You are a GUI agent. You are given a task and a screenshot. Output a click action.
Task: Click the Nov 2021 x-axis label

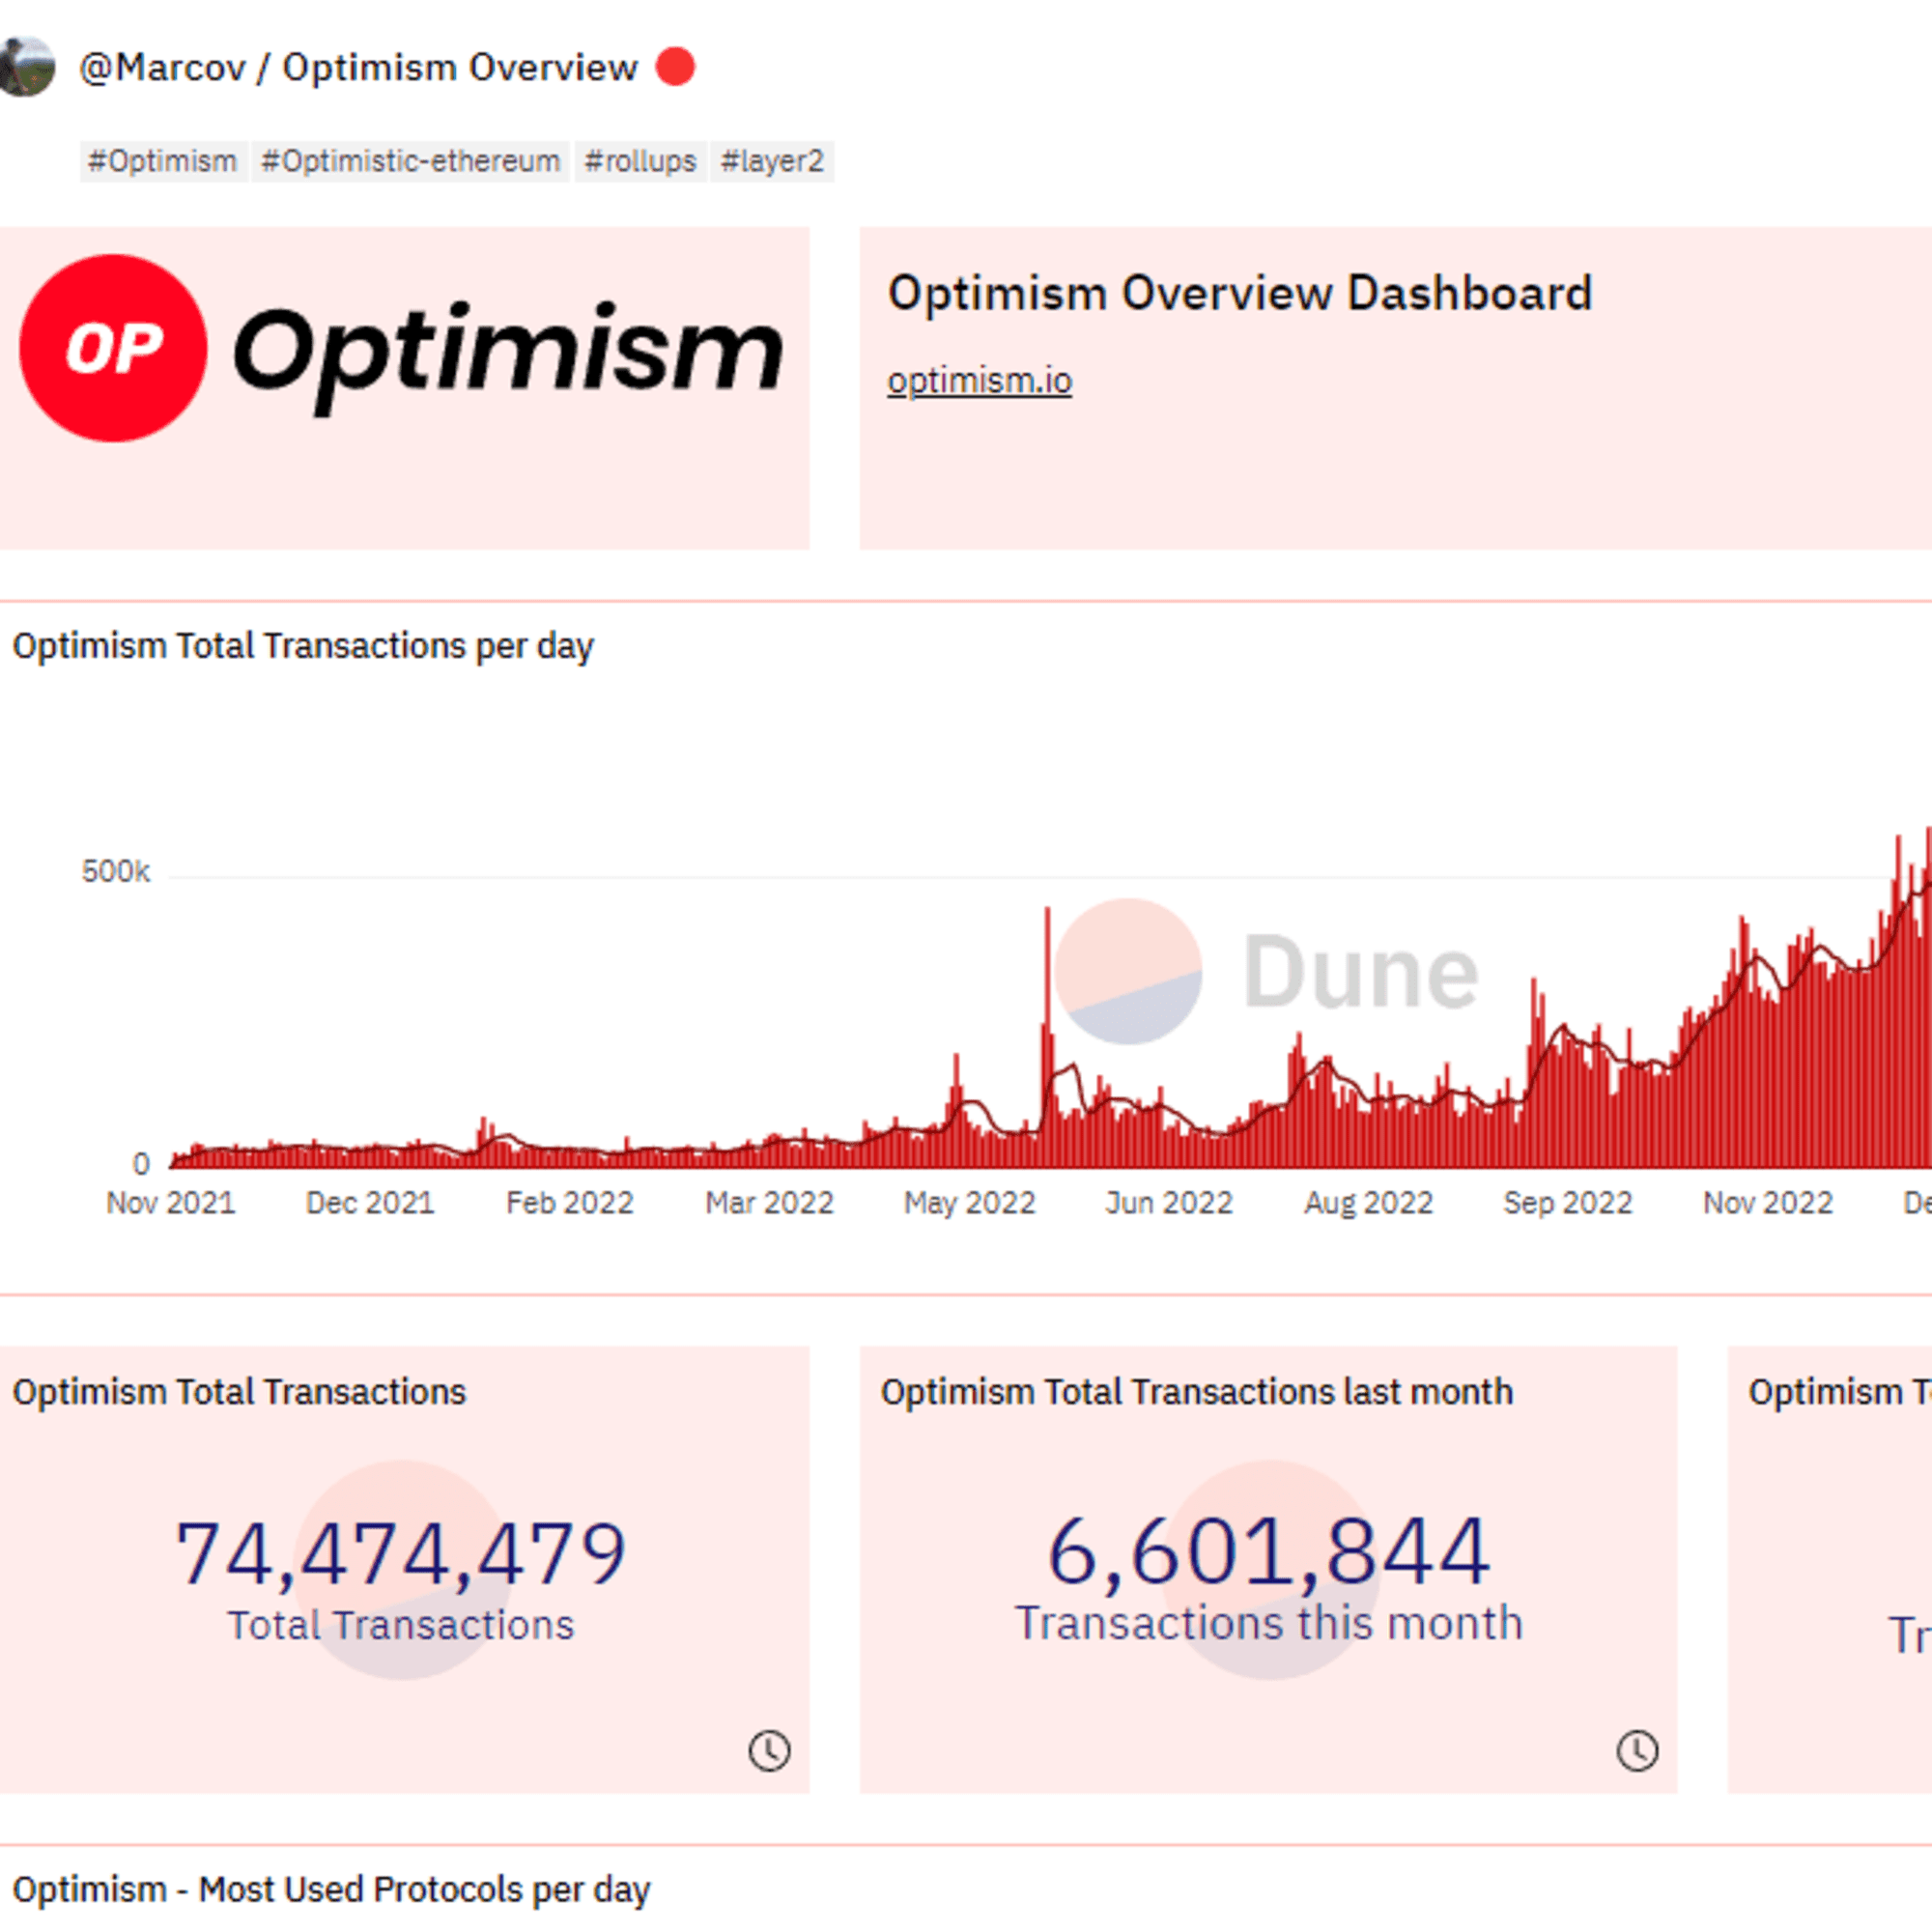[171, 1203]
